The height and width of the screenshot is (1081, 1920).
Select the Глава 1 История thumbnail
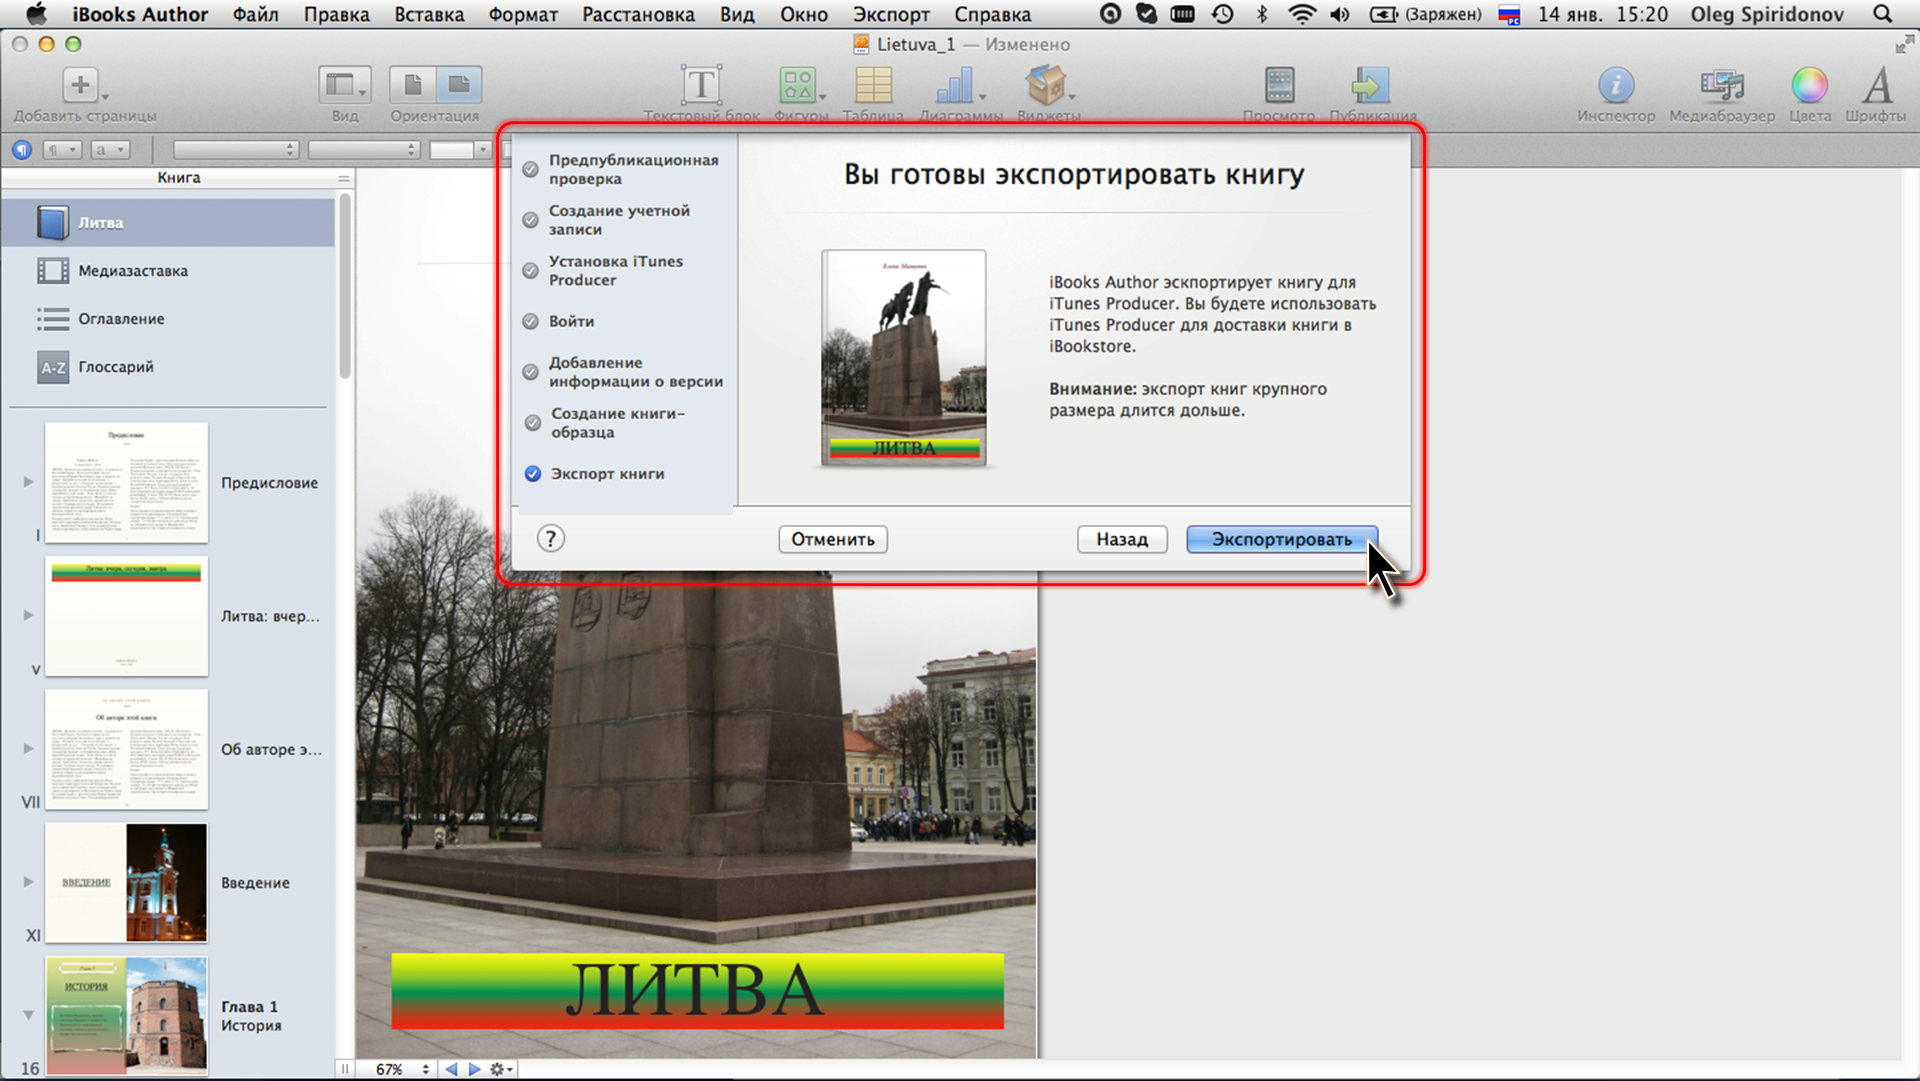126,1016
